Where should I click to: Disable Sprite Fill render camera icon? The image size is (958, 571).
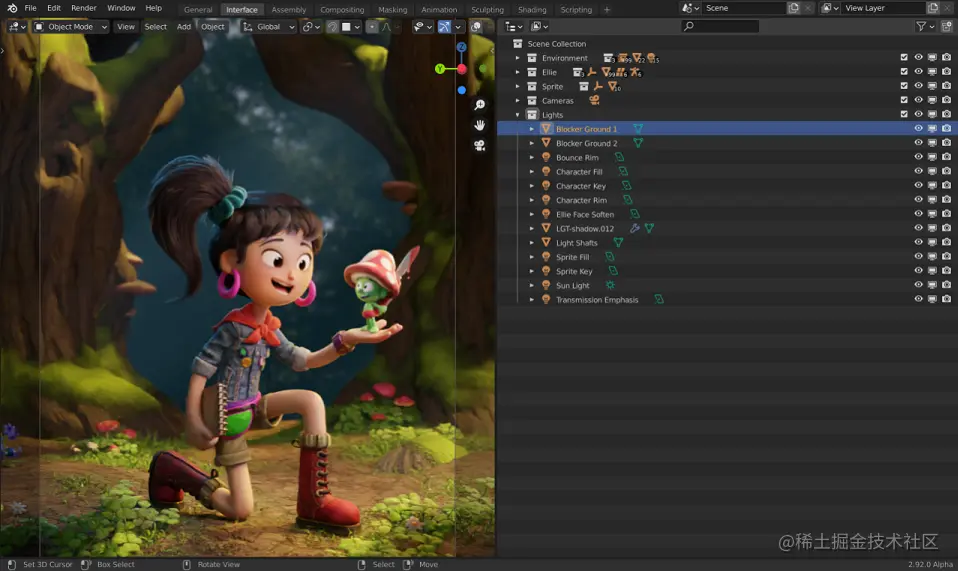(x=946, y=256)
